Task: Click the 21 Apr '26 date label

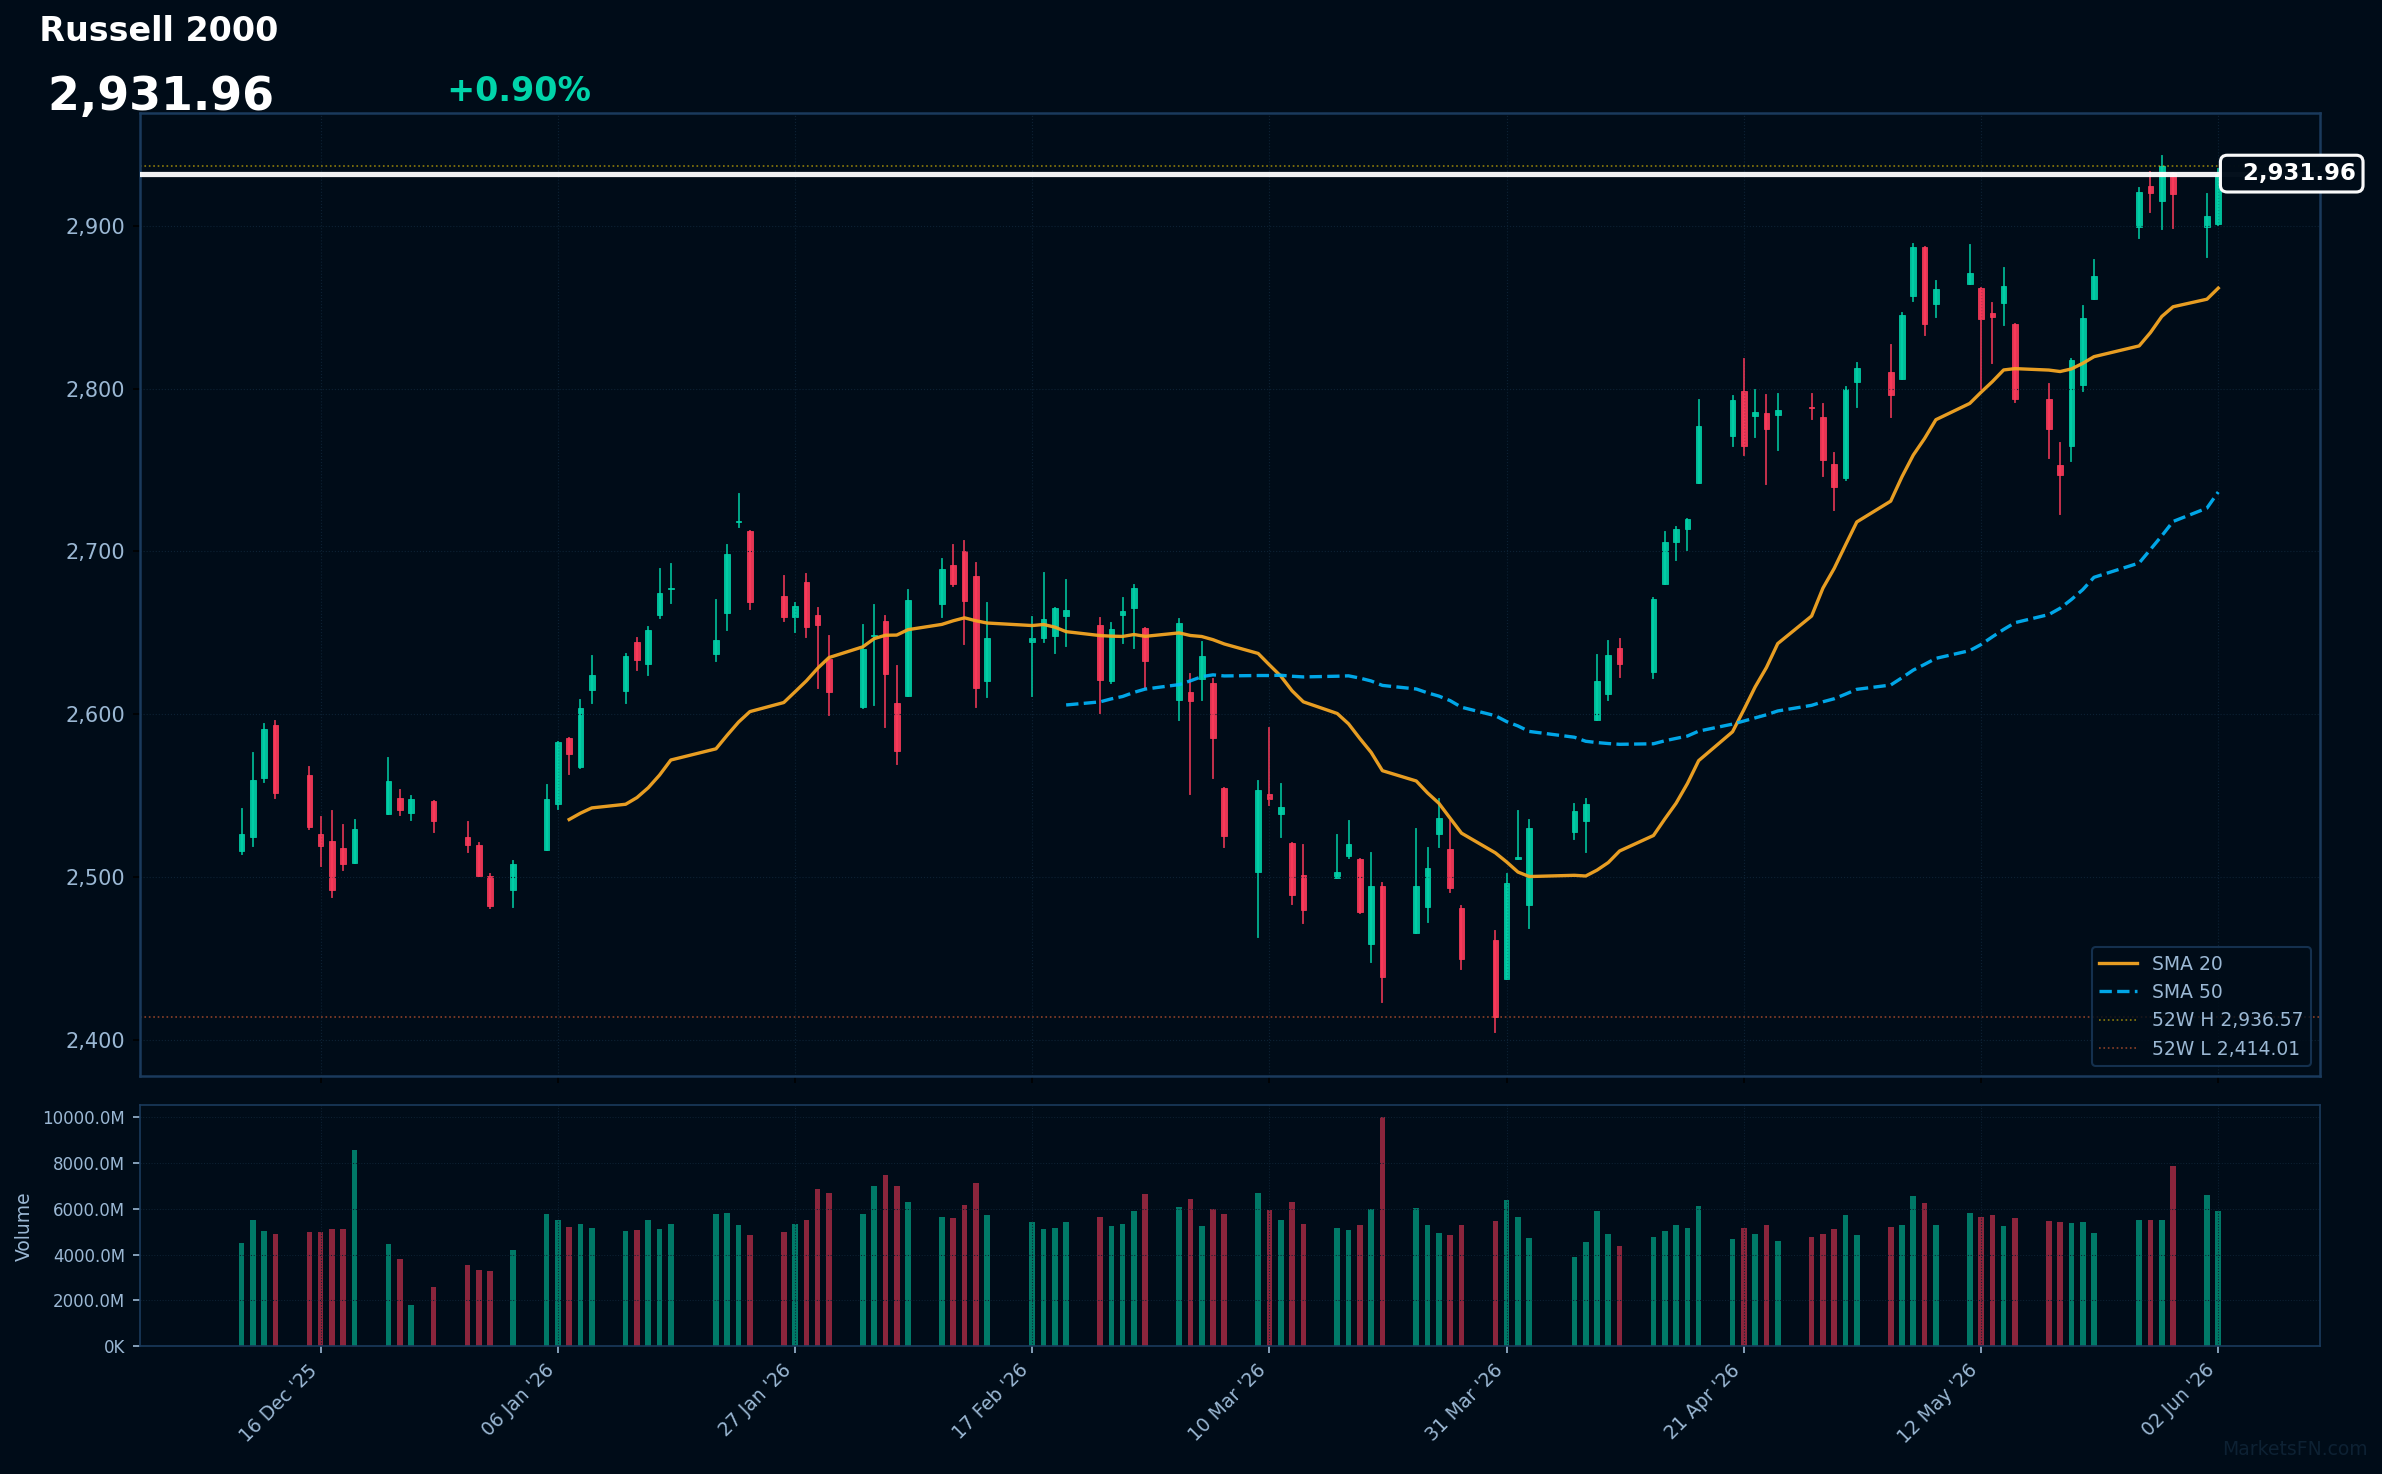Action: click(1701, 1401)
